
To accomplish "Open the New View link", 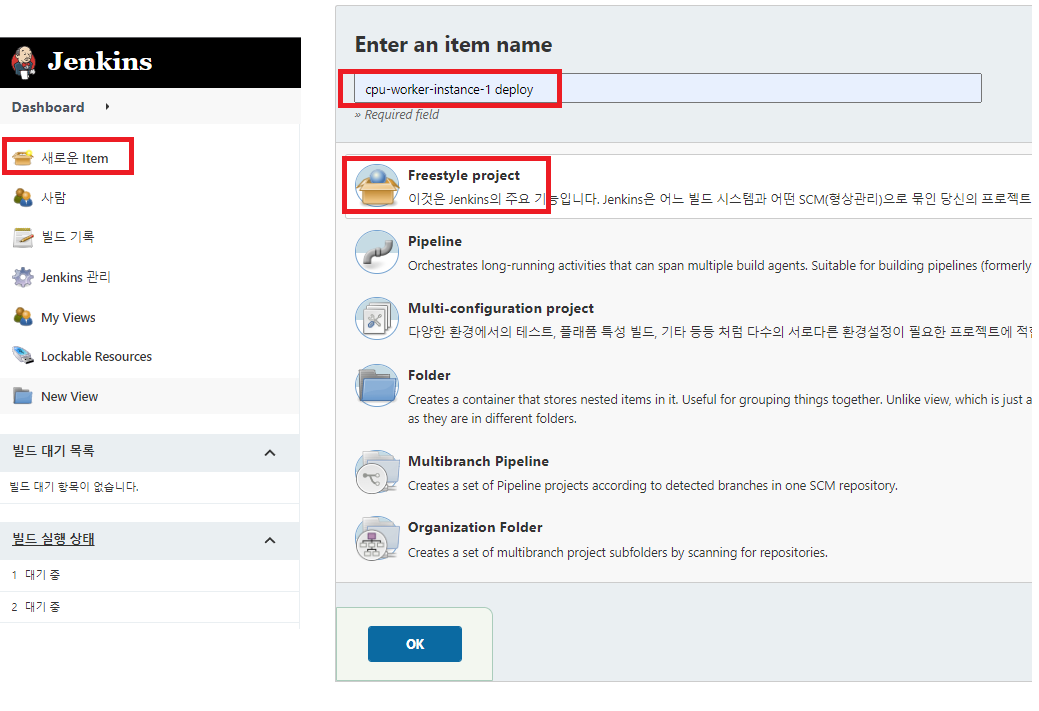I will [70, 396].
